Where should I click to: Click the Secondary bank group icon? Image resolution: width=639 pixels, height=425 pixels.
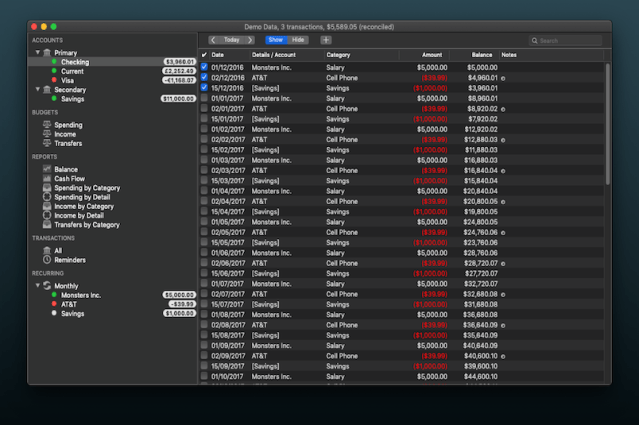(x=47, y=90)
